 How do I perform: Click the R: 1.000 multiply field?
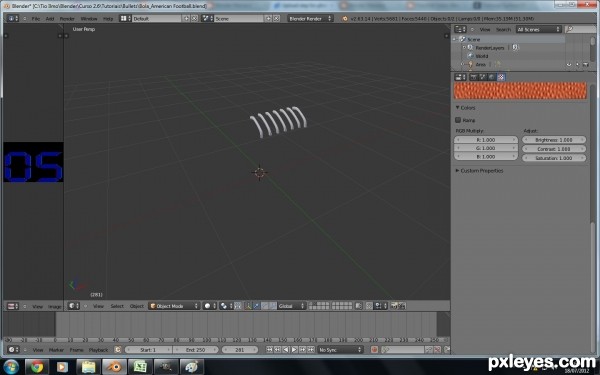pos(486,140)
